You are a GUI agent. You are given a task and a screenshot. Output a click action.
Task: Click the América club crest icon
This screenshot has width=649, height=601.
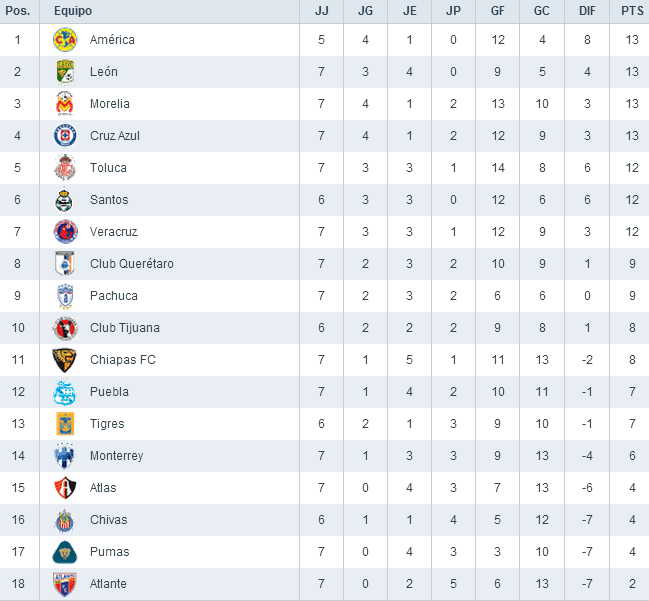click(x=65, y=40)
